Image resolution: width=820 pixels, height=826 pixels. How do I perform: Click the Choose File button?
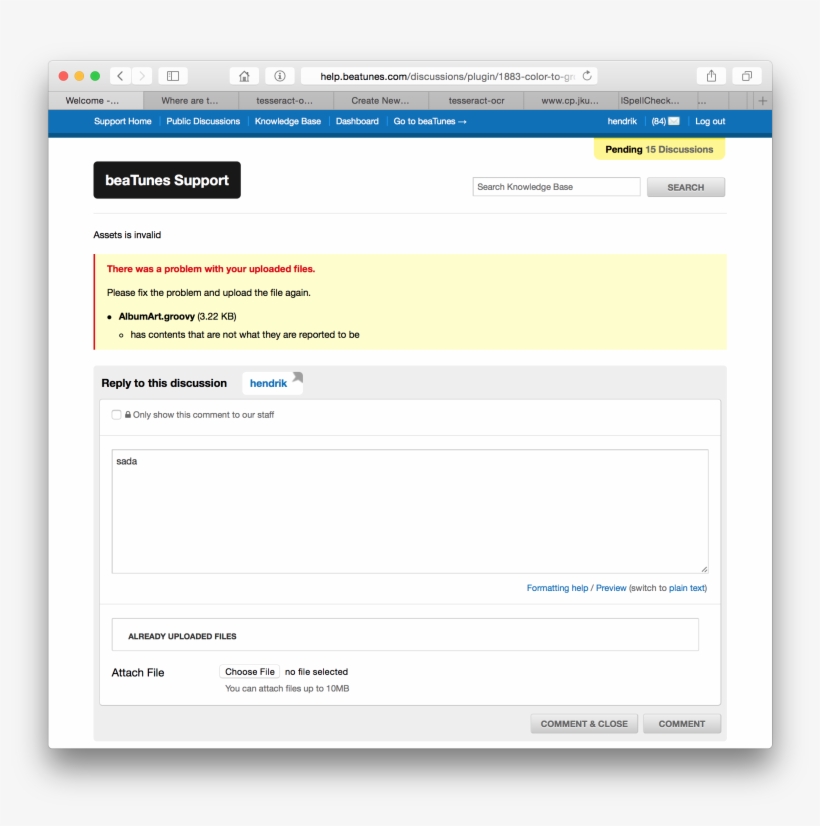(x=250, y=672)
